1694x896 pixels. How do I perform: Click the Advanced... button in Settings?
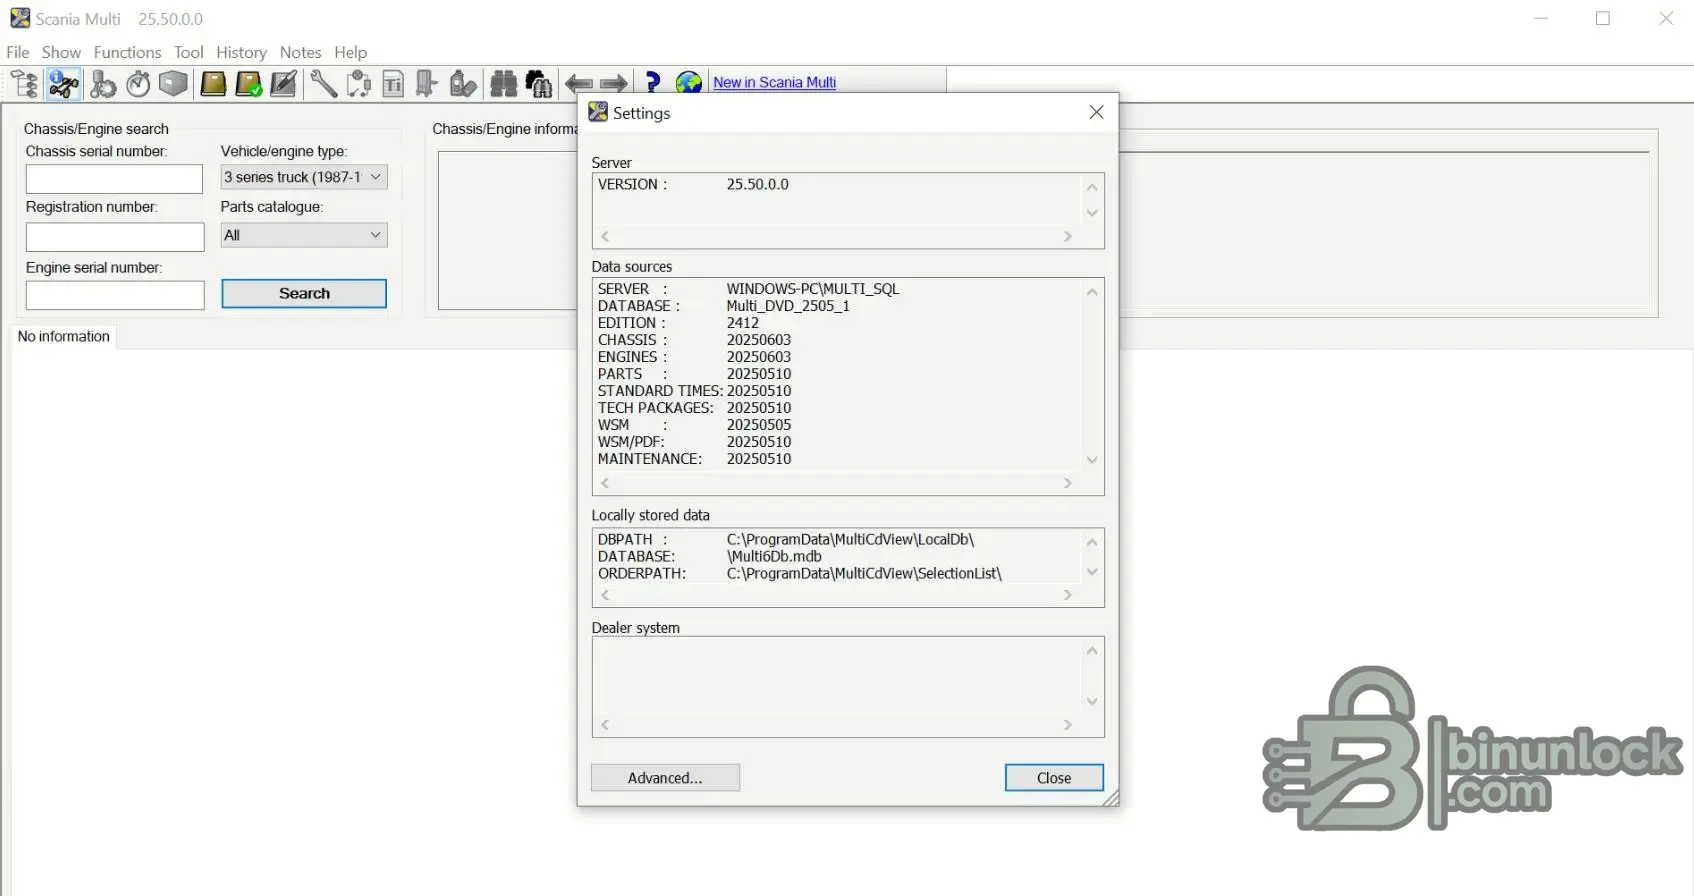coord(665,778)
